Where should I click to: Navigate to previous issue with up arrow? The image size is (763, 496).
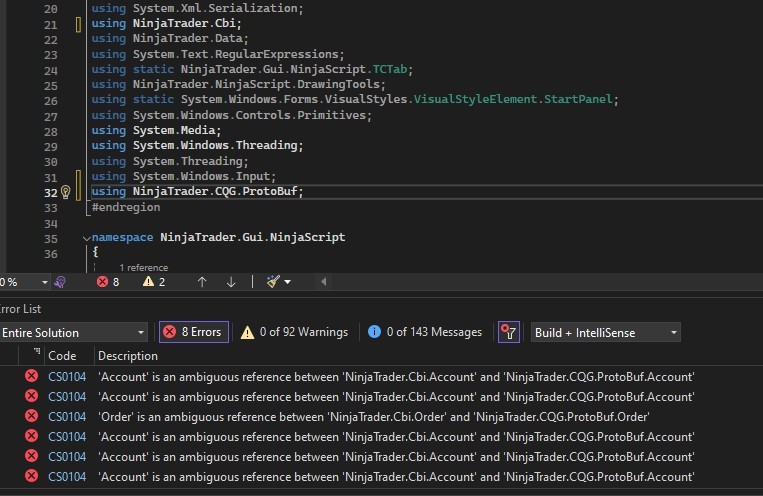click(x=202, y=282)
